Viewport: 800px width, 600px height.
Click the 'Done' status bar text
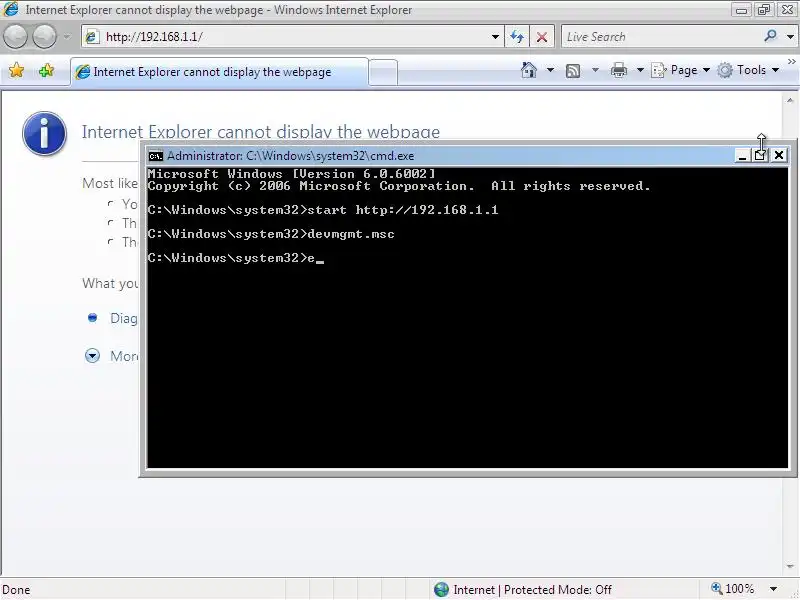(16, 590)
